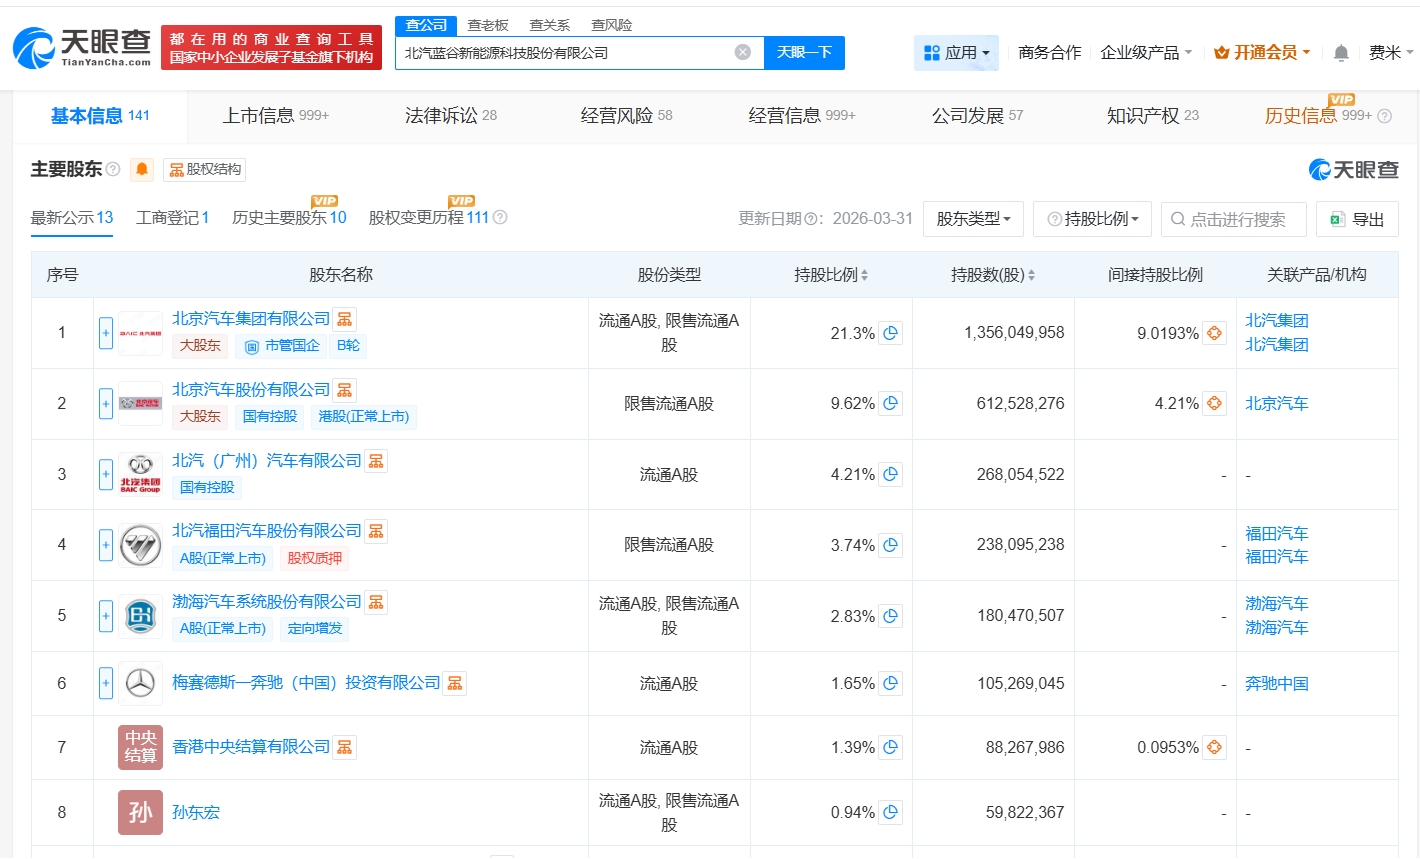Click help icon next to 主要股东
The image size is (1420, 859).
113,169
